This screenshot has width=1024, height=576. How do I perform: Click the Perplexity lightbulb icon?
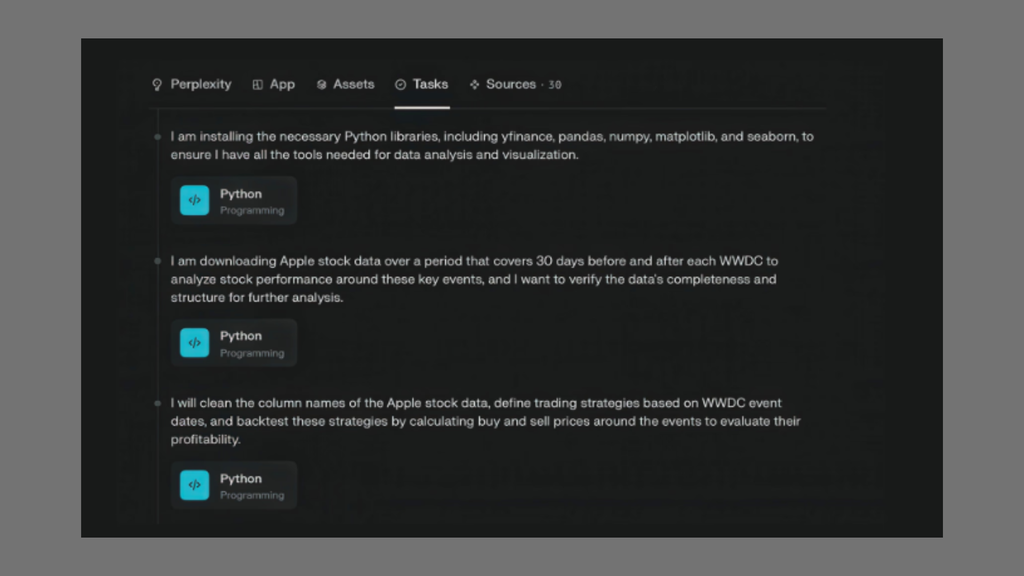pyautogui.click(x=157, y=85)
